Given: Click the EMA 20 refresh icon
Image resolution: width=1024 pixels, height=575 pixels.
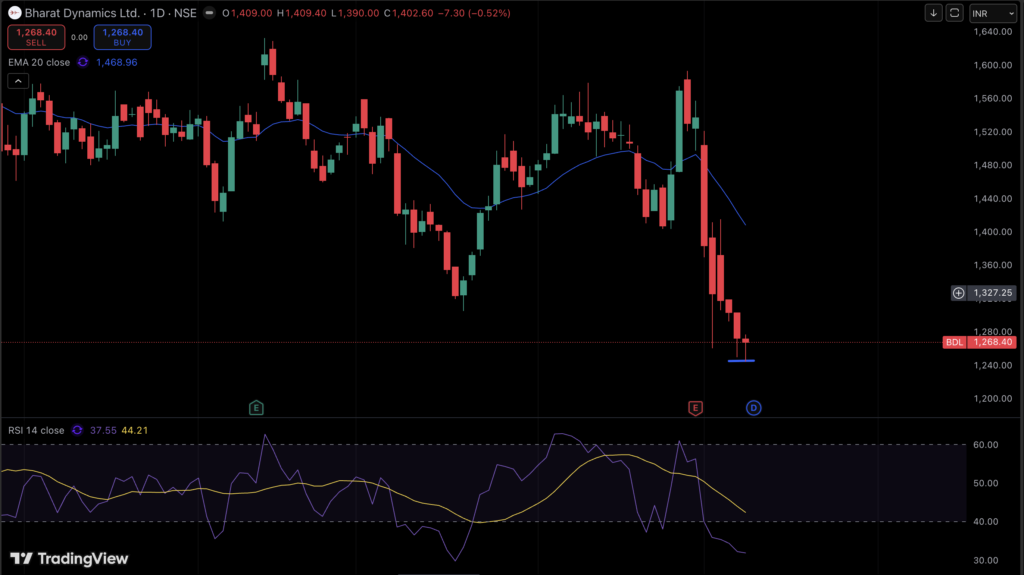Looking at the screenshot, I should click(x=83, y=62).
